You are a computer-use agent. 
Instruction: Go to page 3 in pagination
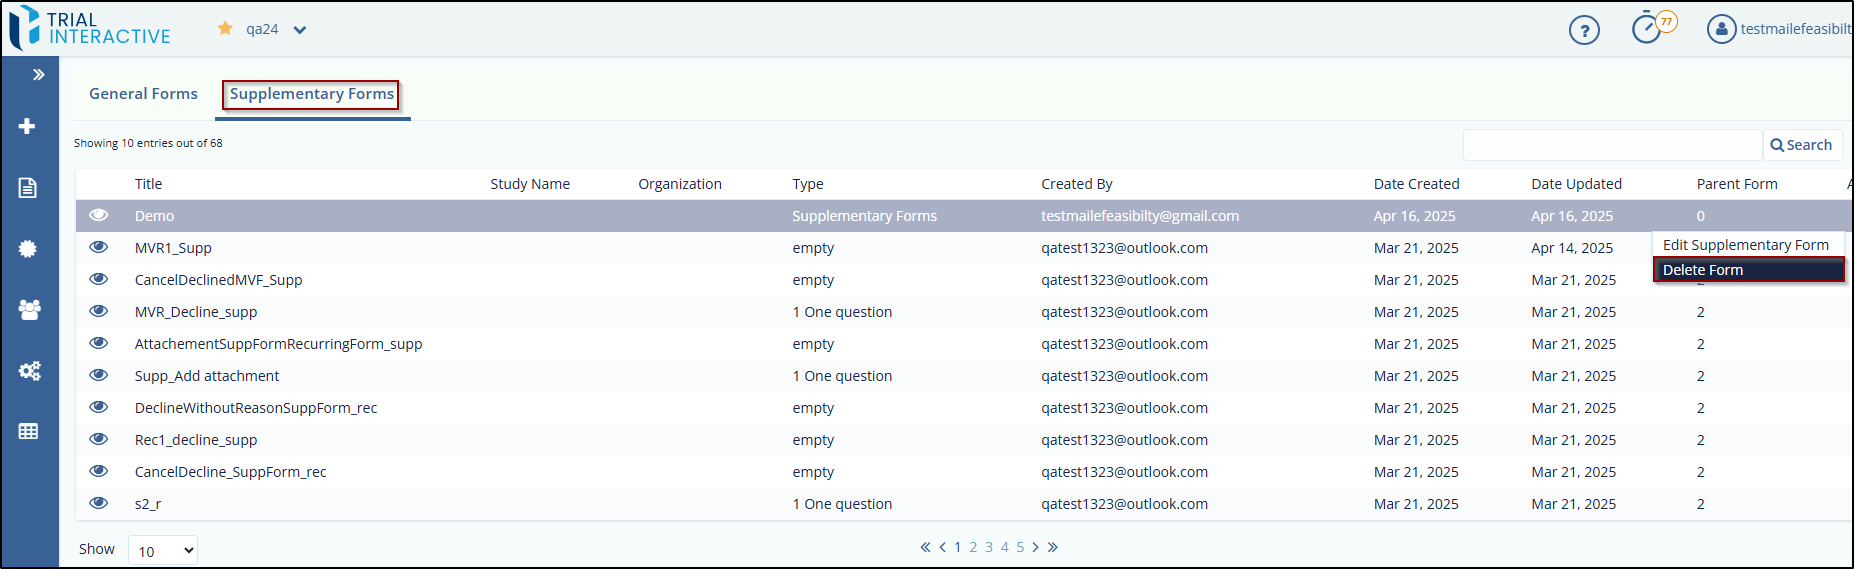[x=989, y=547]
